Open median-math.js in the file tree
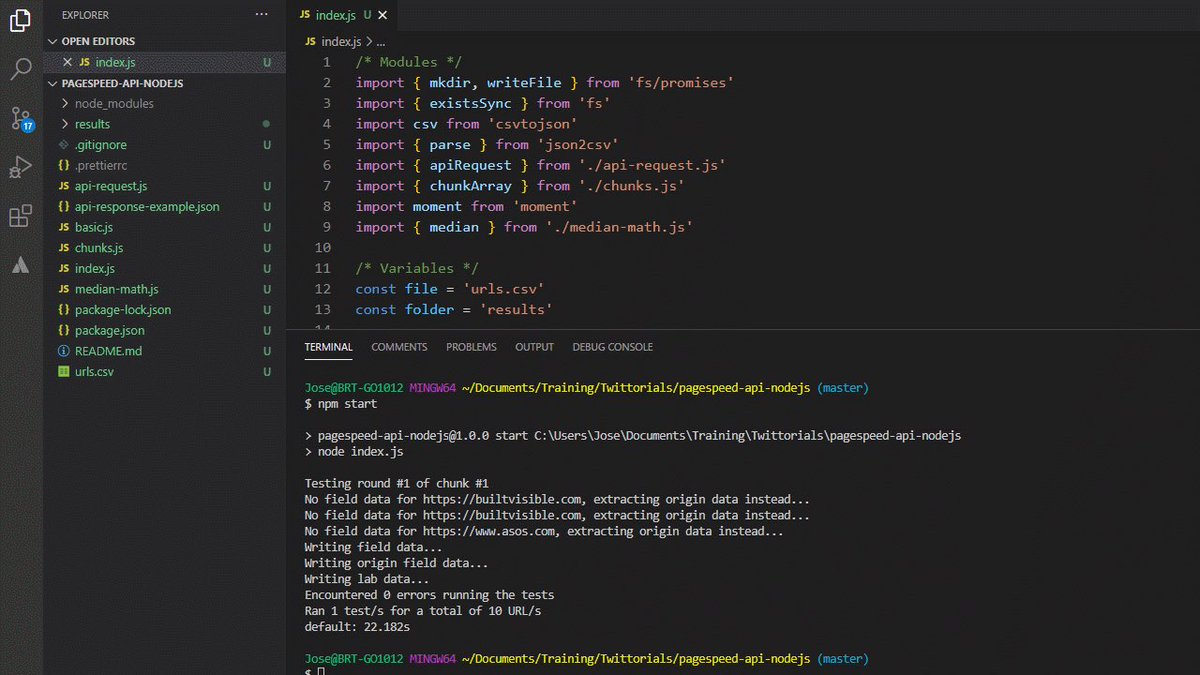1200x675 pixels. point(117,289)
